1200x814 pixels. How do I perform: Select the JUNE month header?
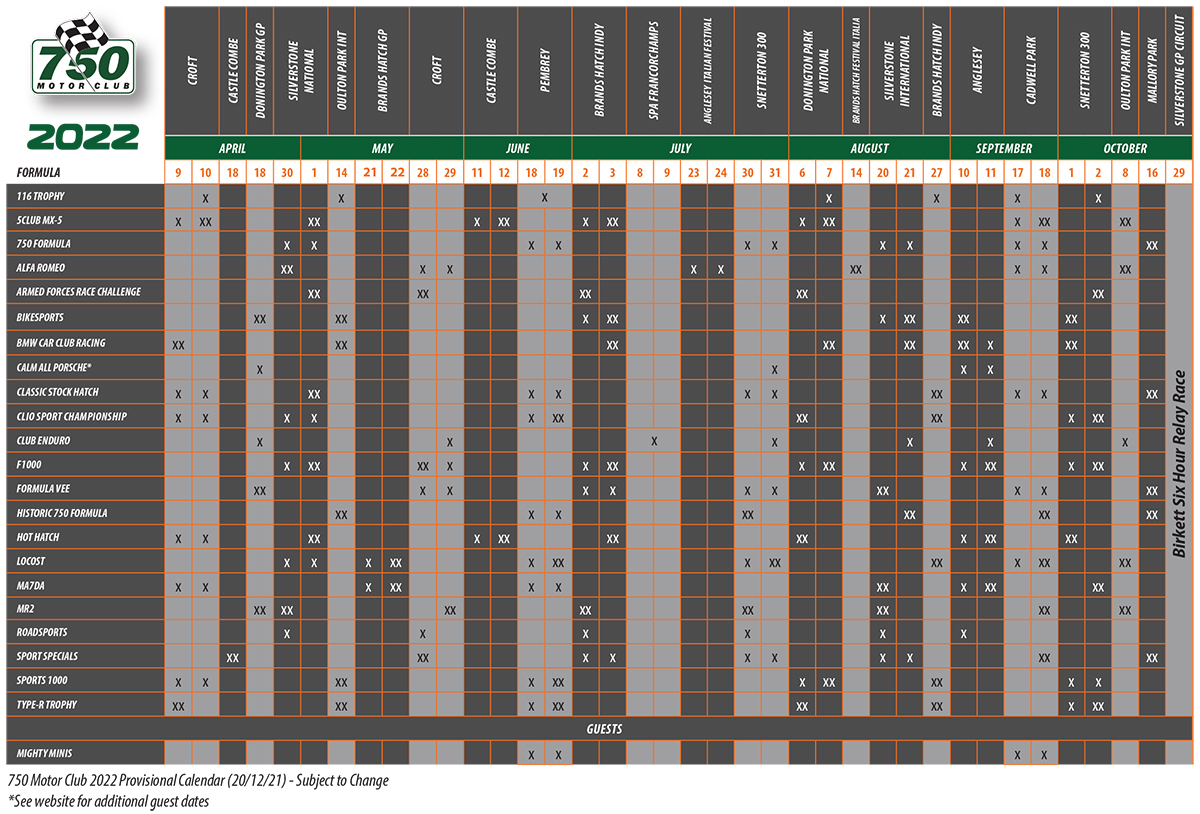click(x=518, y=148)
